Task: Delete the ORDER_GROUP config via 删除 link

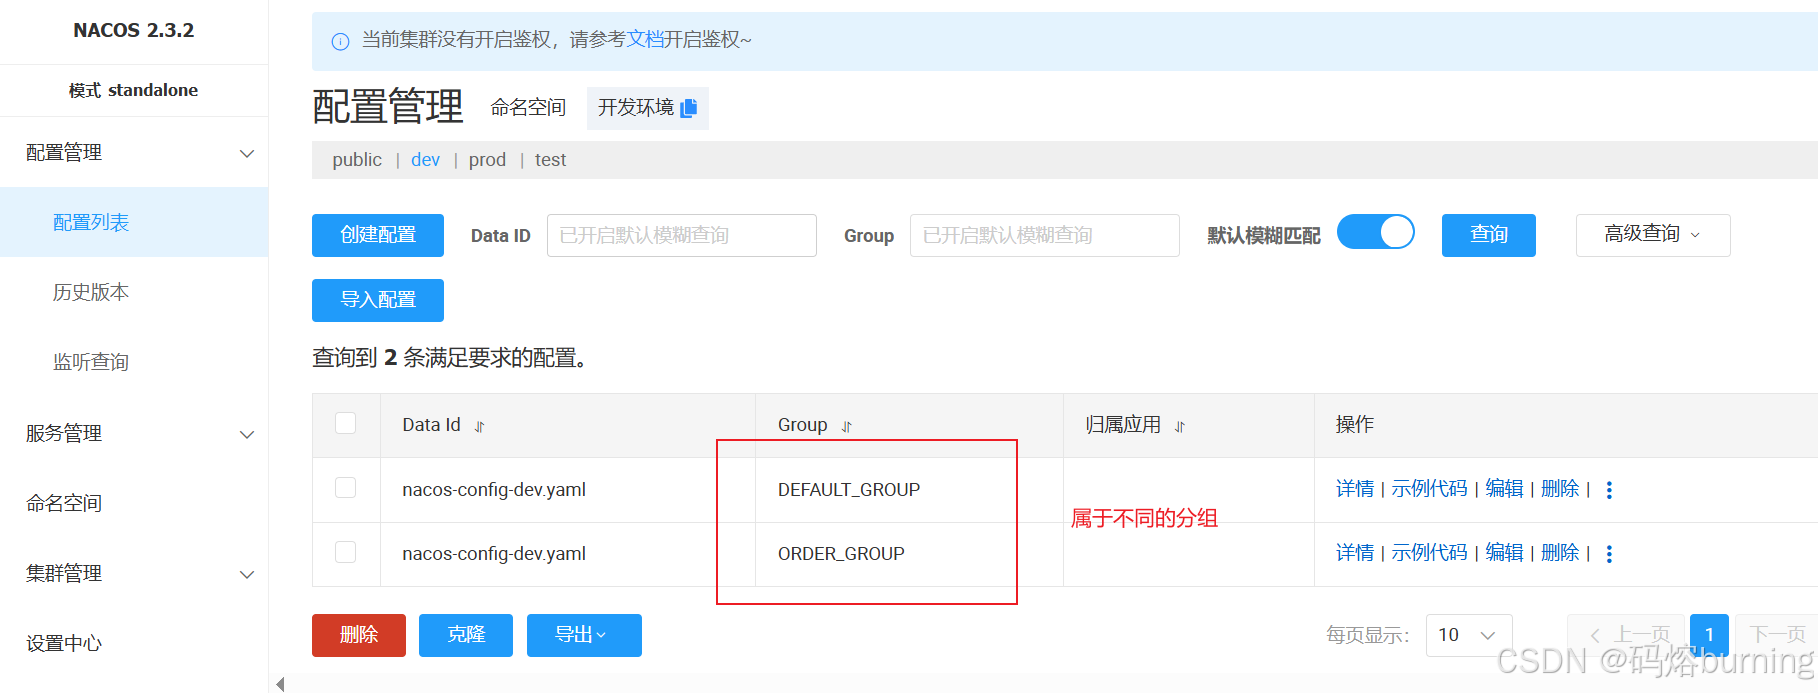Action: [x=1560, y=553]
